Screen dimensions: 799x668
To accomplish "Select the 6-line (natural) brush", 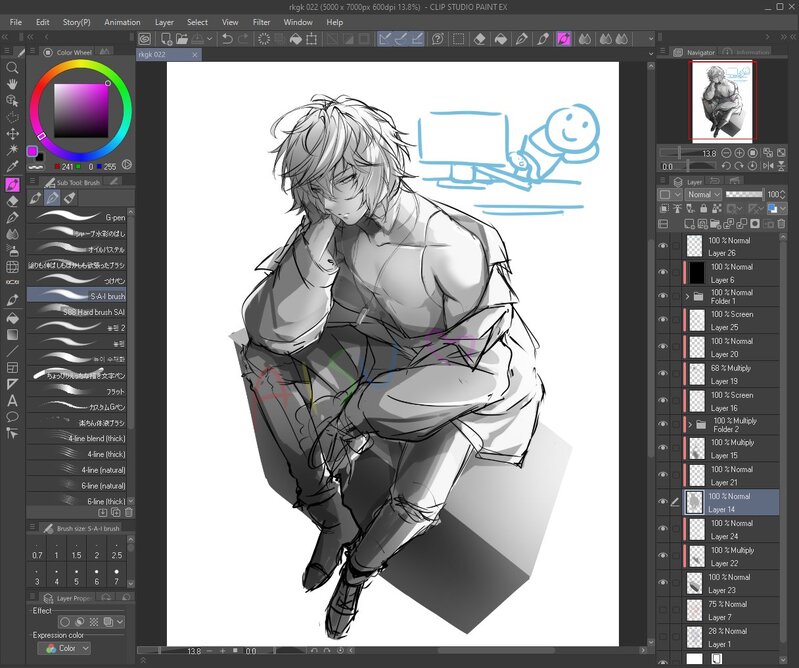I will tap(76, 486).
